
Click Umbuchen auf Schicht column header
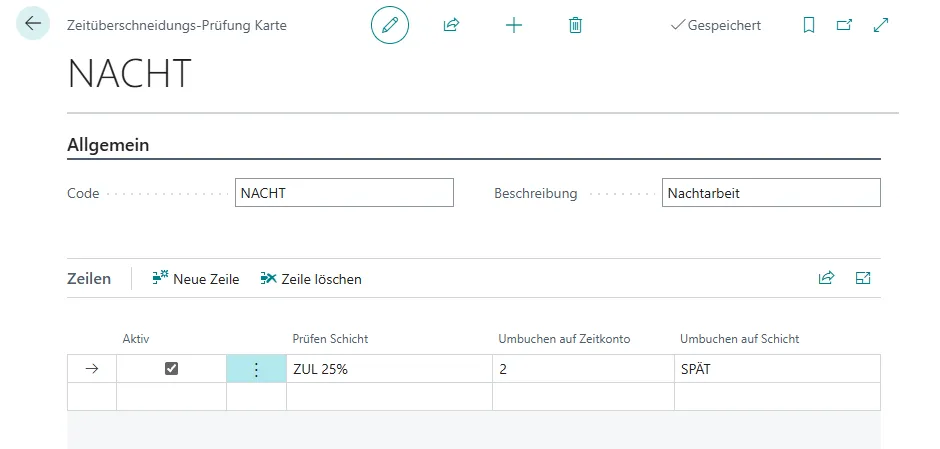click(740, 339)
